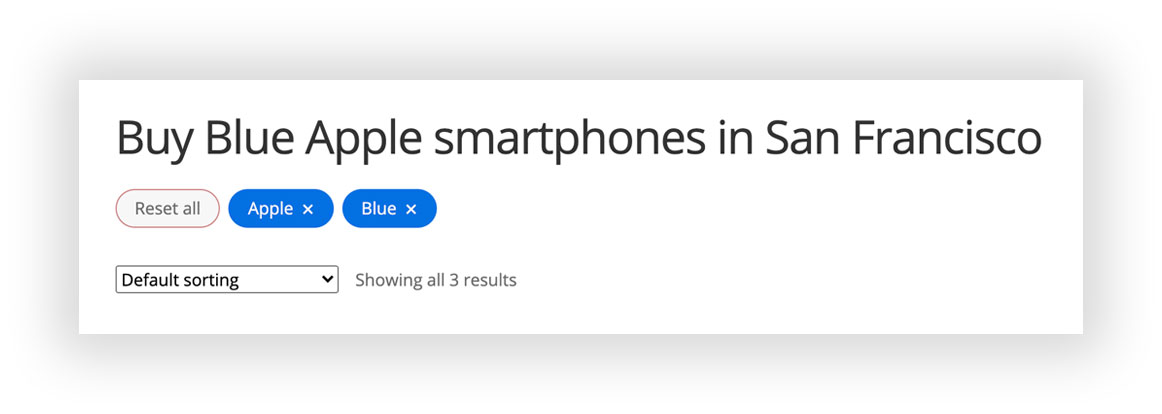
Task: Click the word "in" in the heading
Action: [735, 138]
